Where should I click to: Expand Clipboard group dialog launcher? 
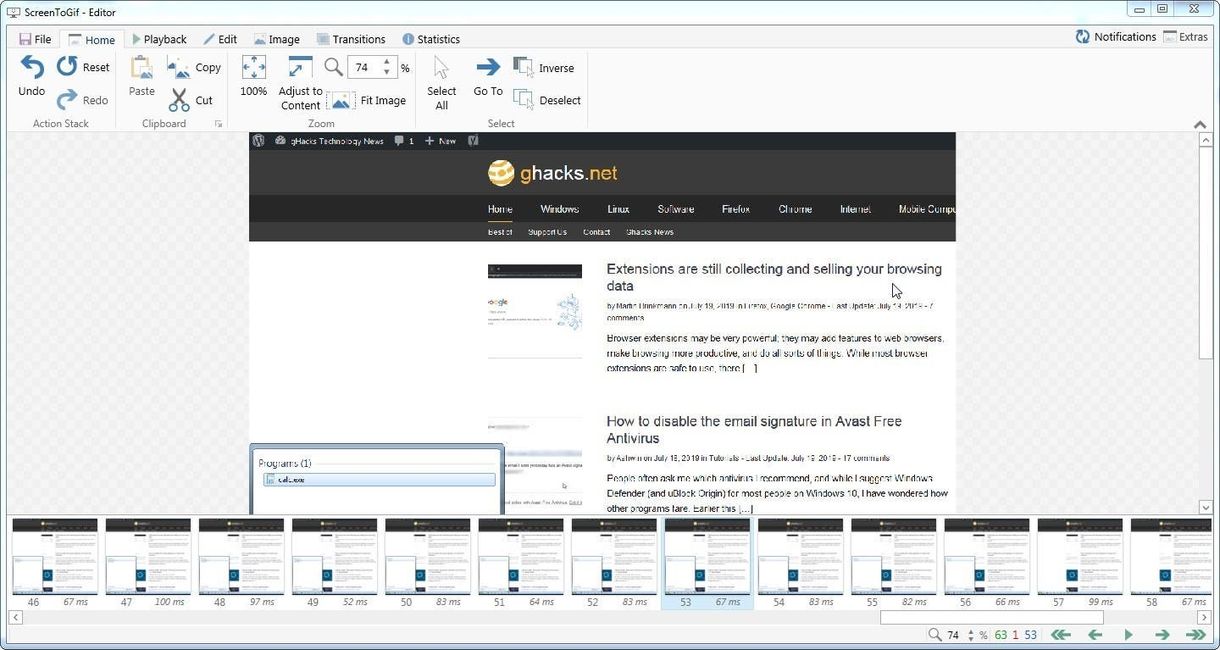coord(218,124)
